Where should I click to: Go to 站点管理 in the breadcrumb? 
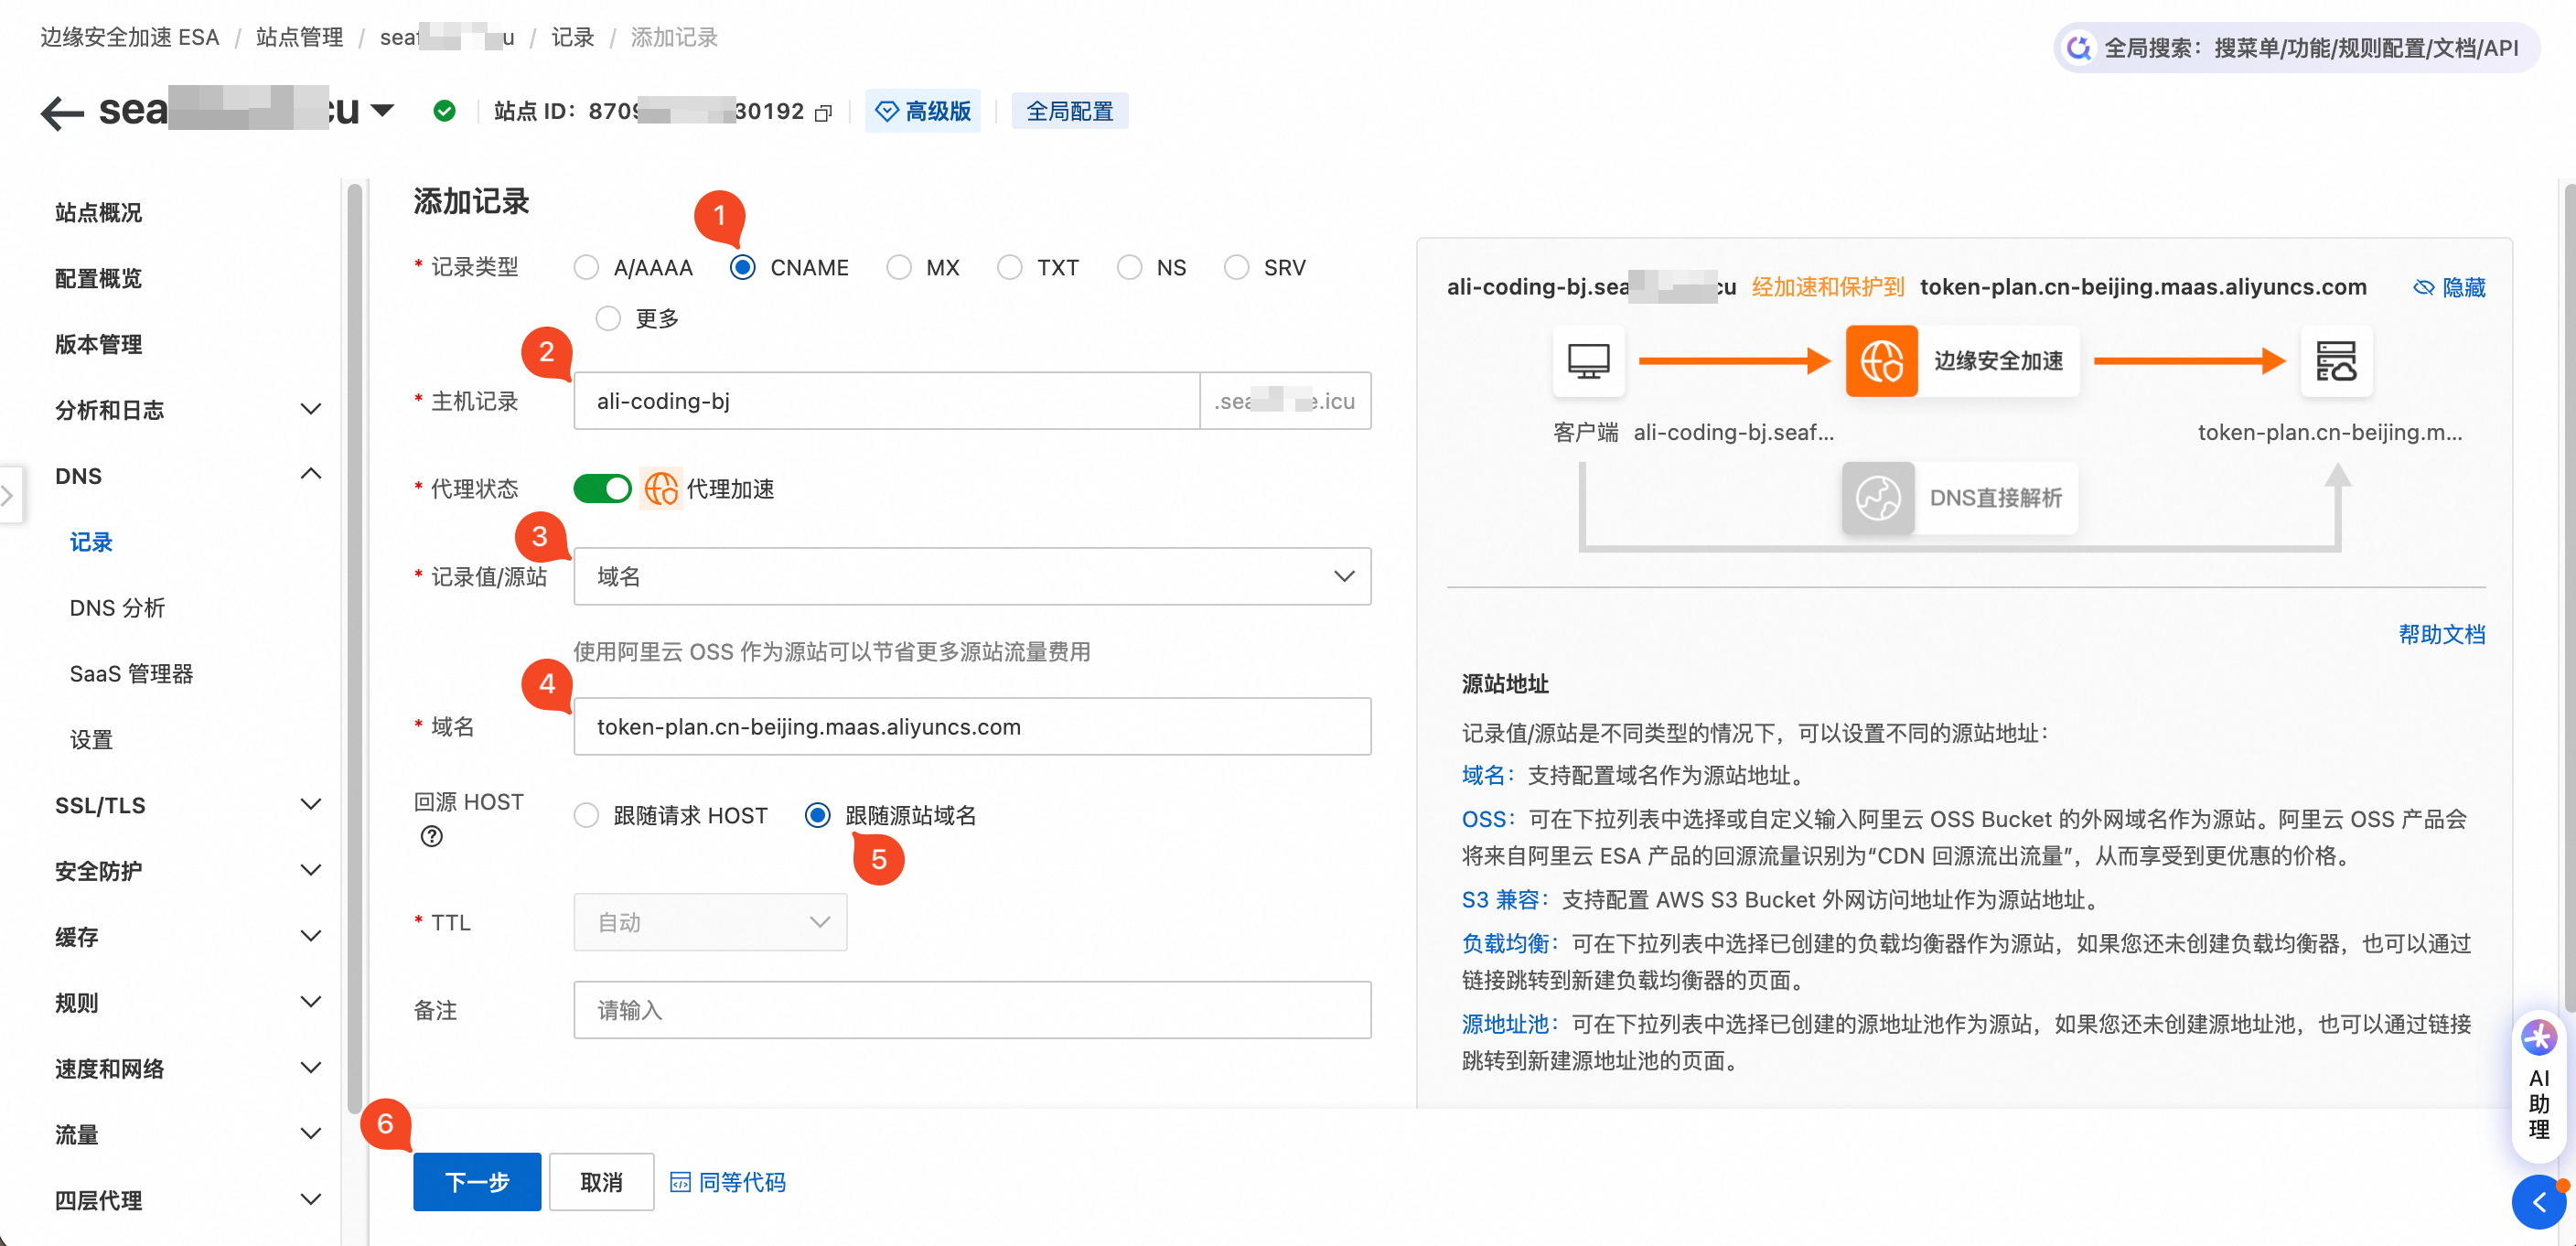click(299, 38)
